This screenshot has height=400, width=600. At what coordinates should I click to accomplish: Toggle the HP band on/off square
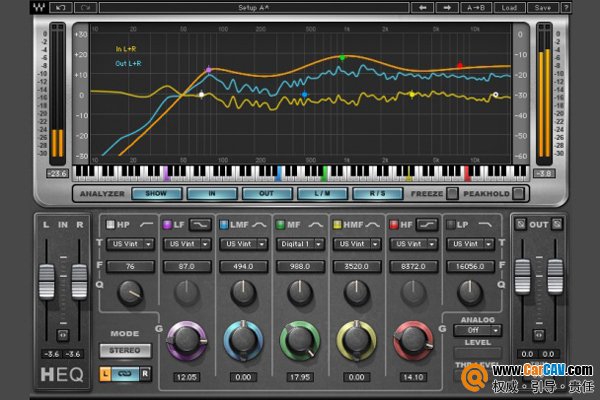[x=110, y=225]
